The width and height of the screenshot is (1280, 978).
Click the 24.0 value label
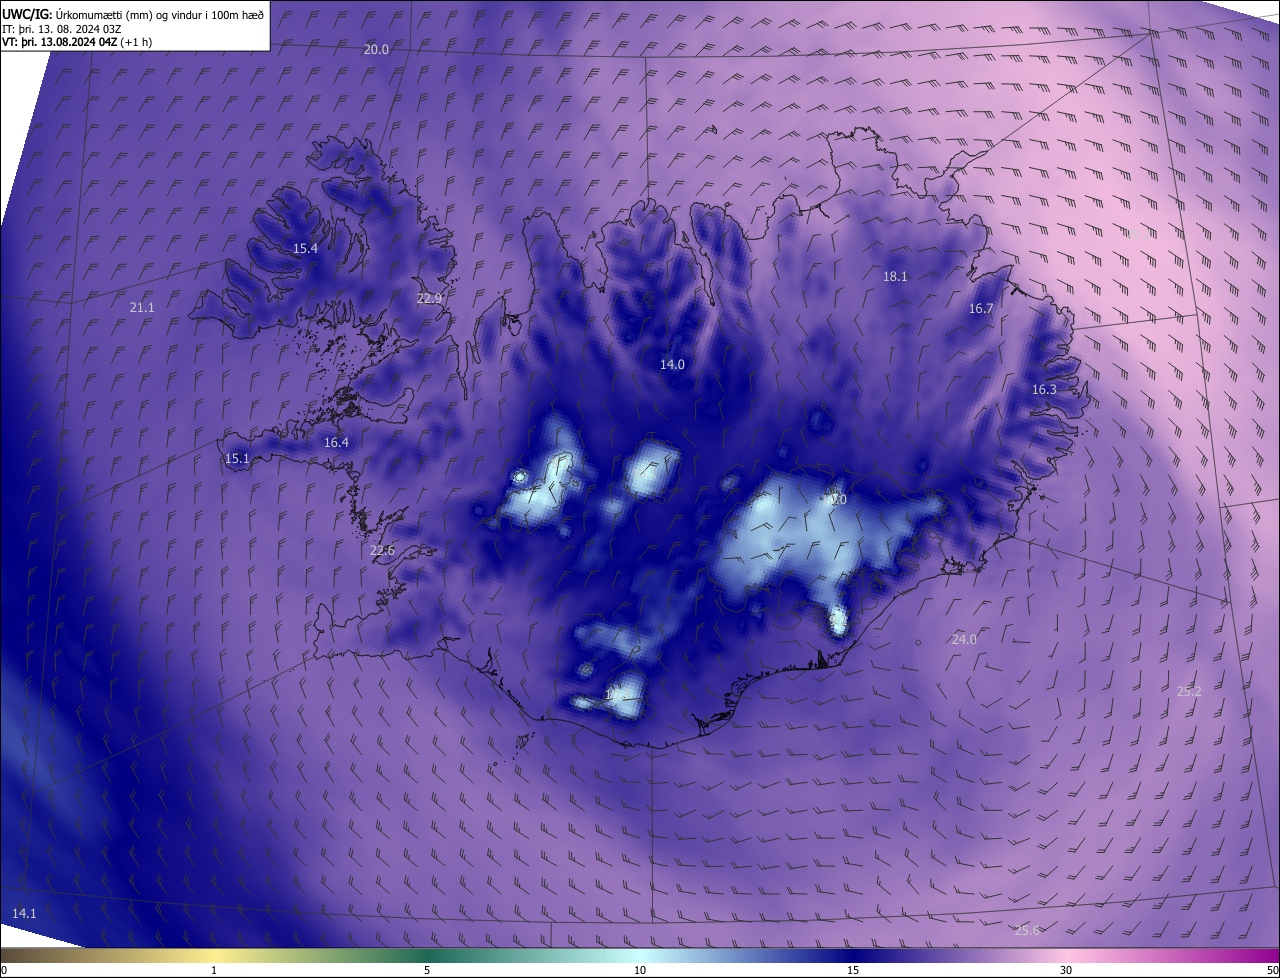pyautogui.click(x=964, y=639)
